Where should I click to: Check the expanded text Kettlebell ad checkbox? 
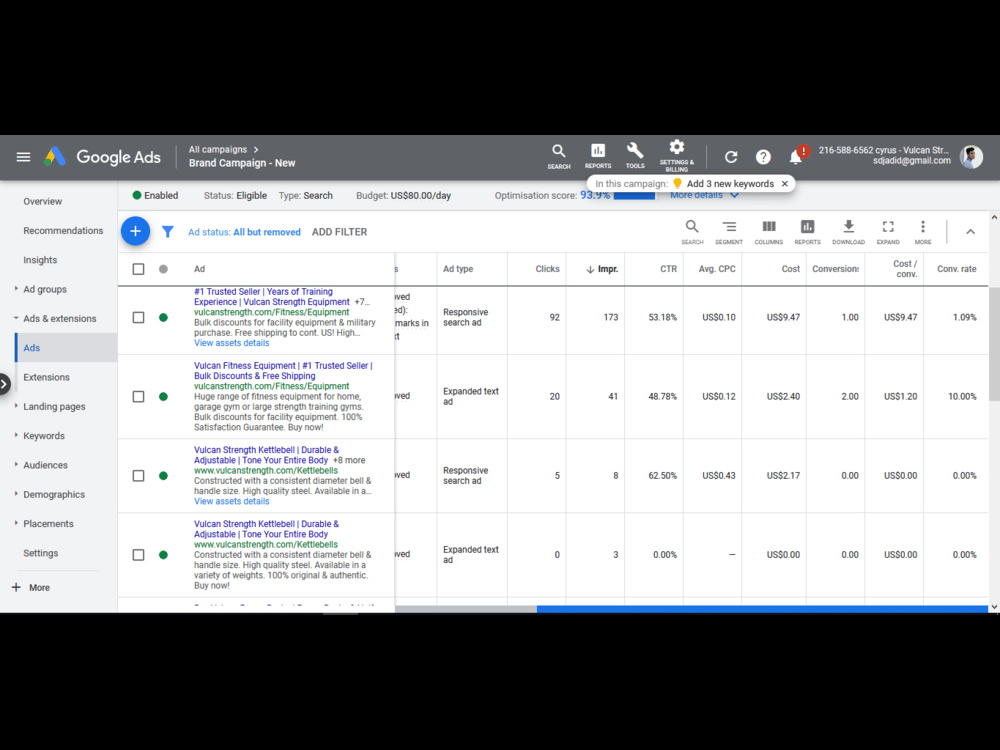point(138,555)
